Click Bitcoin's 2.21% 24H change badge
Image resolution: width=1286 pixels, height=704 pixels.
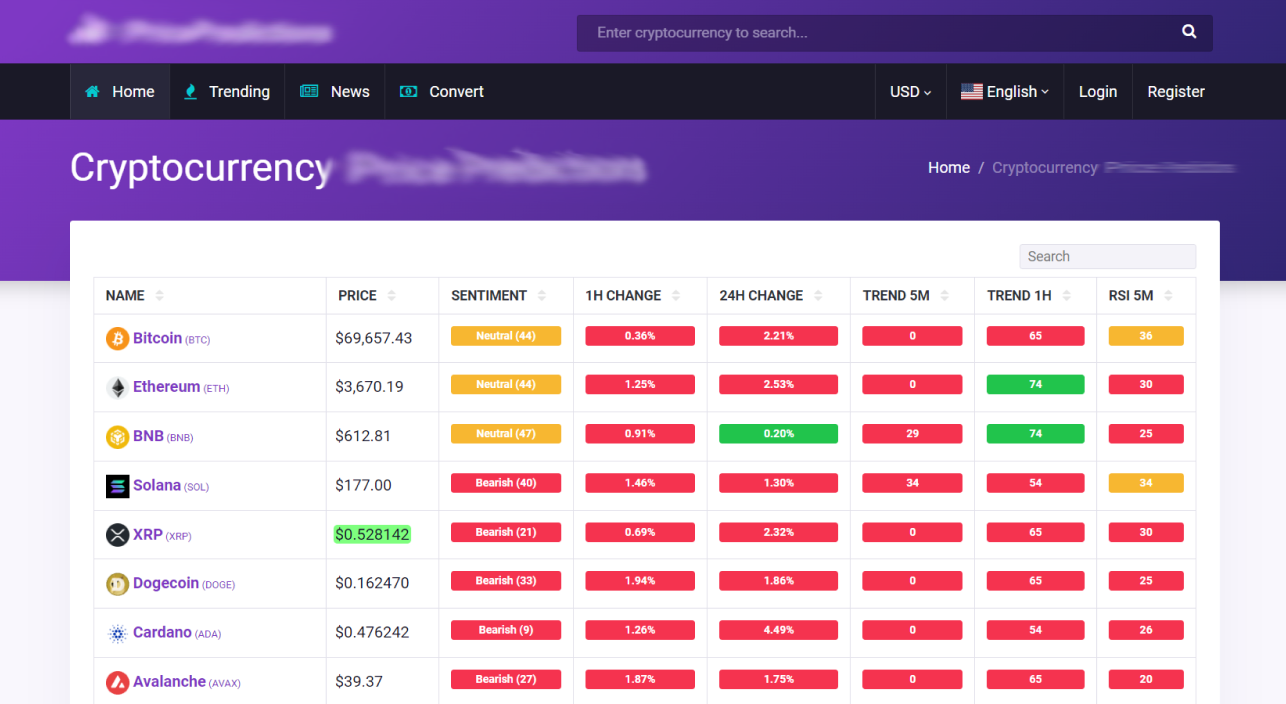pyautogui.click(x=778, y=336)
